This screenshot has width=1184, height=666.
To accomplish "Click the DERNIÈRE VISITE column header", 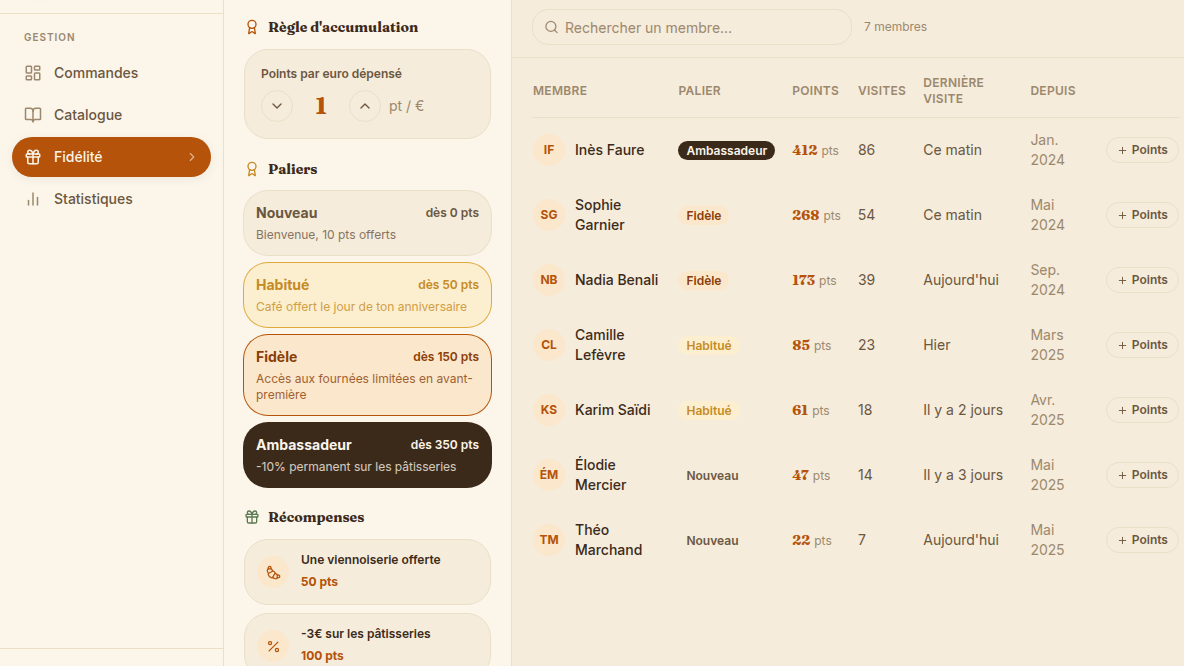I will [x=954, y=91].
